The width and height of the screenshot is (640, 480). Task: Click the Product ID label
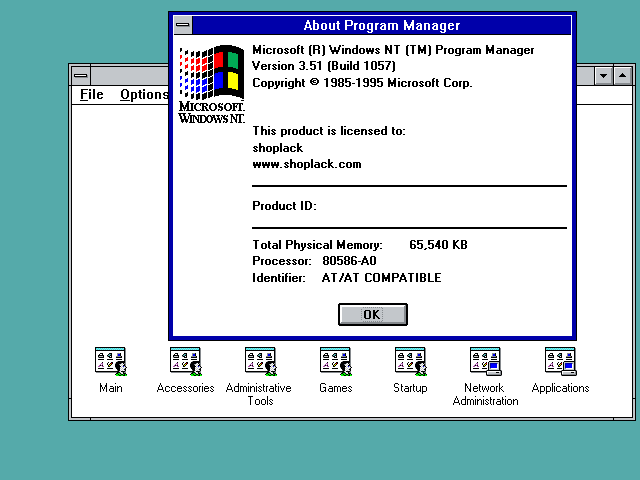point(284,206)
